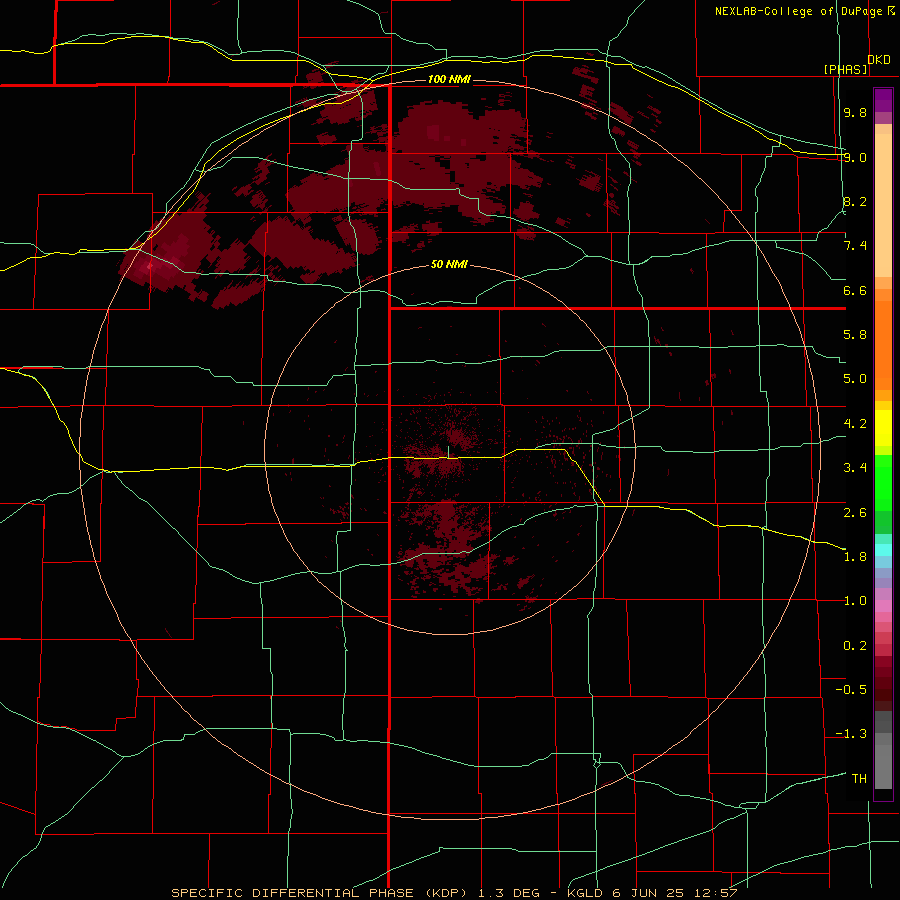Click the 100 NMI range ring label
The image size is (900, 900).
click(x=449, y=79)
